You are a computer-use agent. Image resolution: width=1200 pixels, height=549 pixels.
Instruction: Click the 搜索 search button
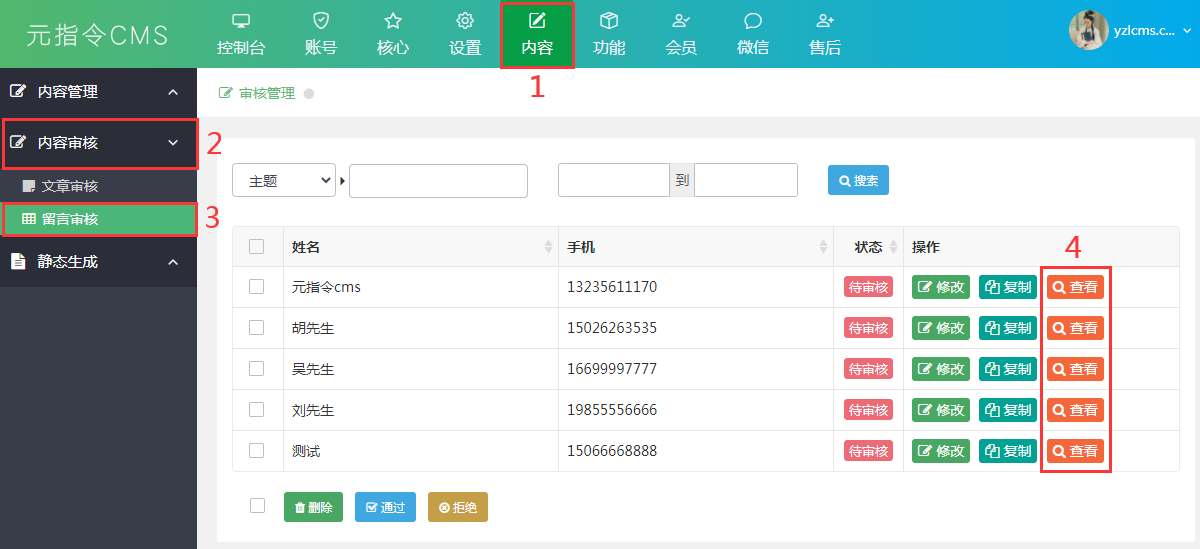pos(858,180)
